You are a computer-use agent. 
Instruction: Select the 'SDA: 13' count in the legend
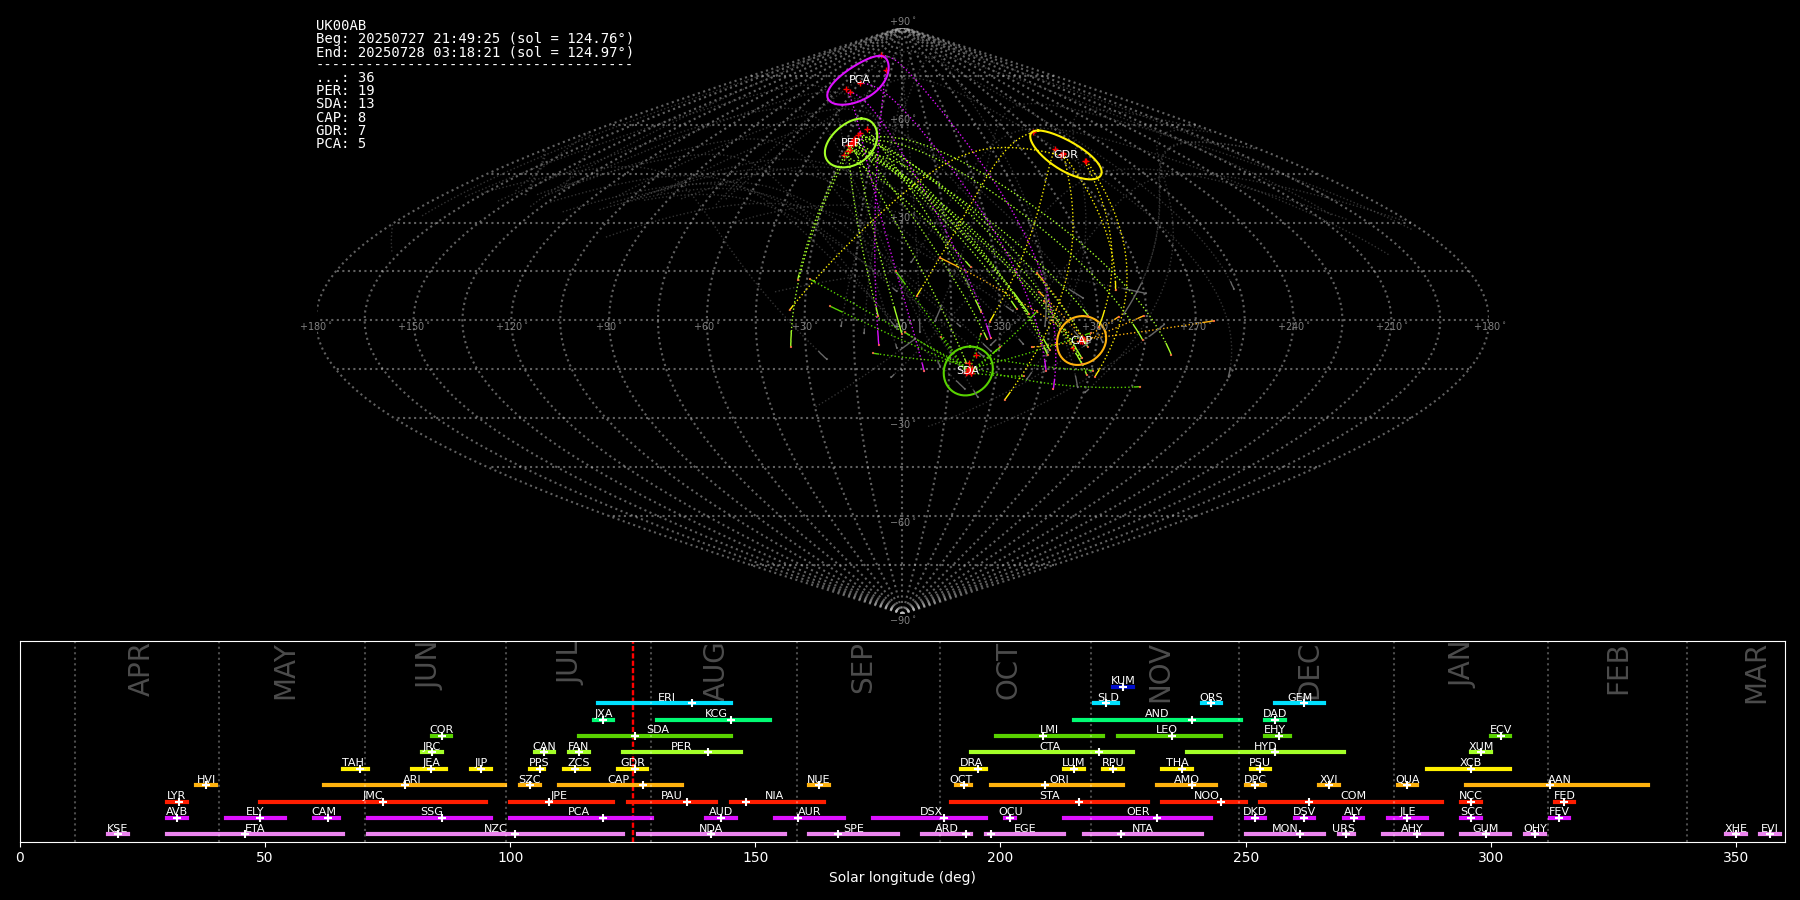[x=345, y=104]
